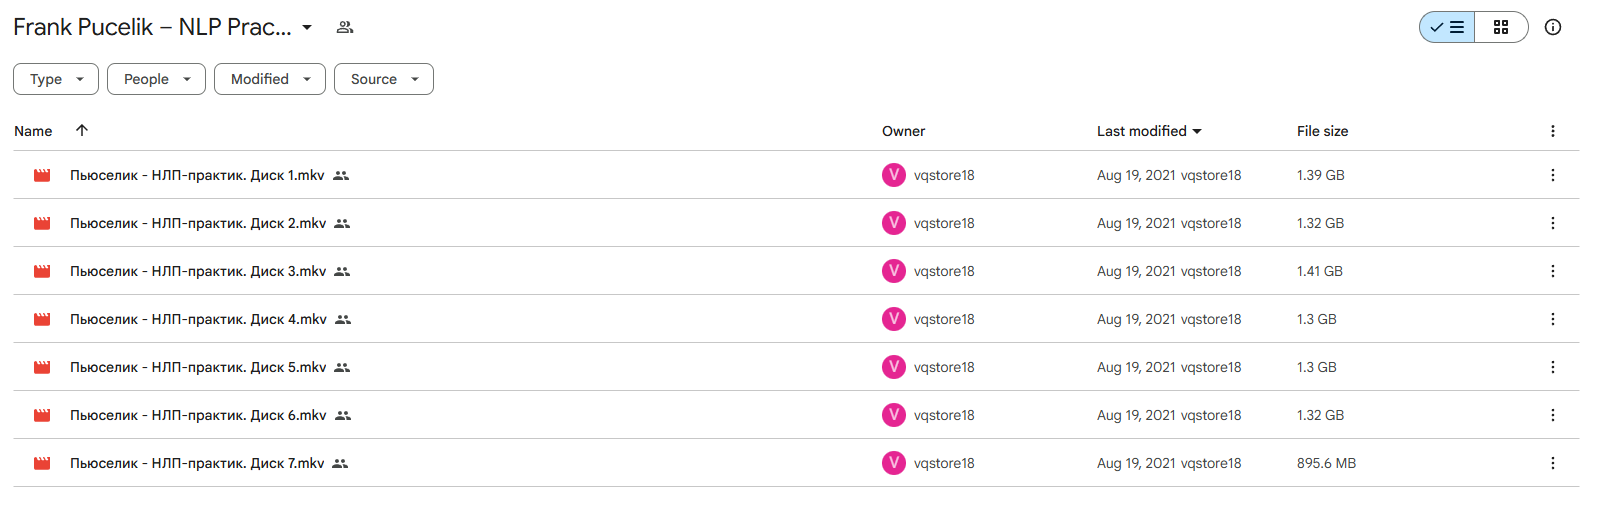
Task: Reverse sort direction with the Name arrow
Action: point(82,130)
